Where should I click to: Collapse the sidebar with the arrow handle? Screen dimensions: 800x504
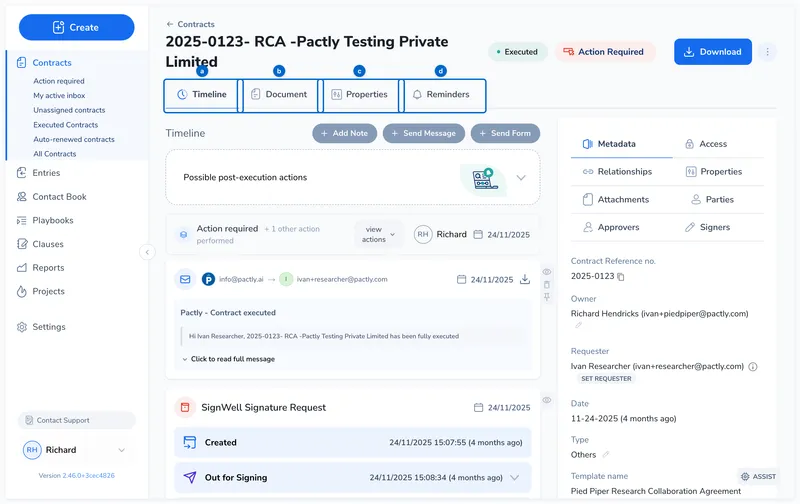[x=147, y=252]
